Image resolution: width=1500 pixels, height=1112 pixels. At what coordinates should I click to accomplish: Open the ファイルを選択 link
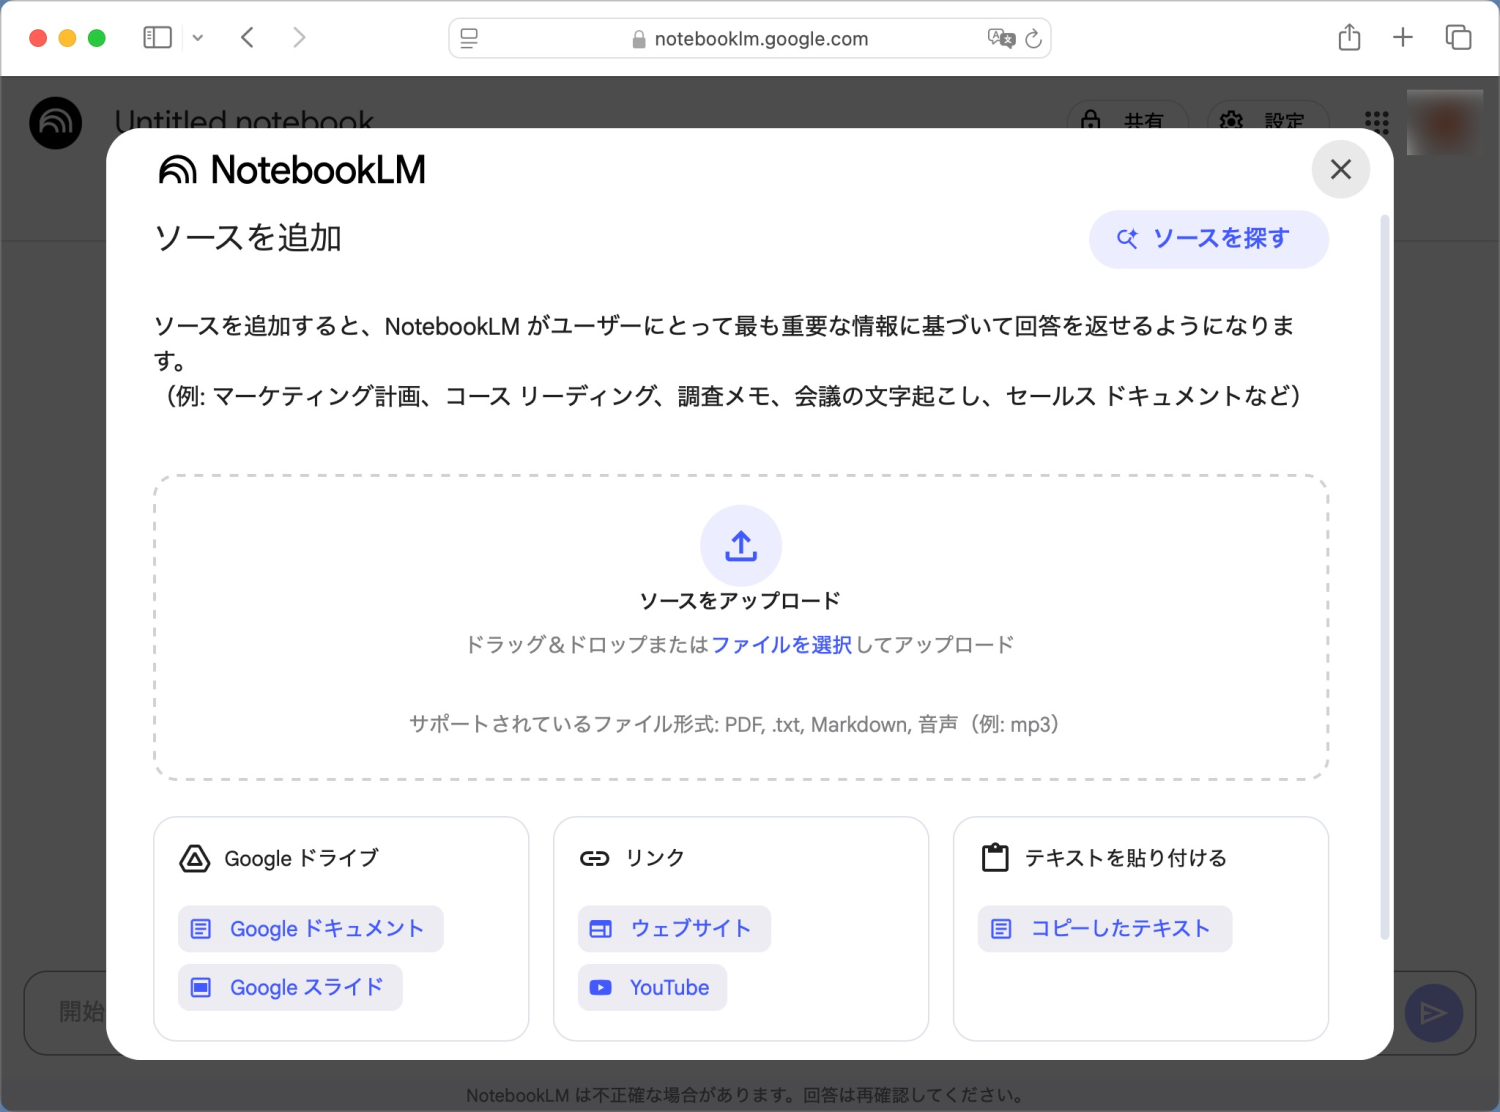click(x=781, y=645)
